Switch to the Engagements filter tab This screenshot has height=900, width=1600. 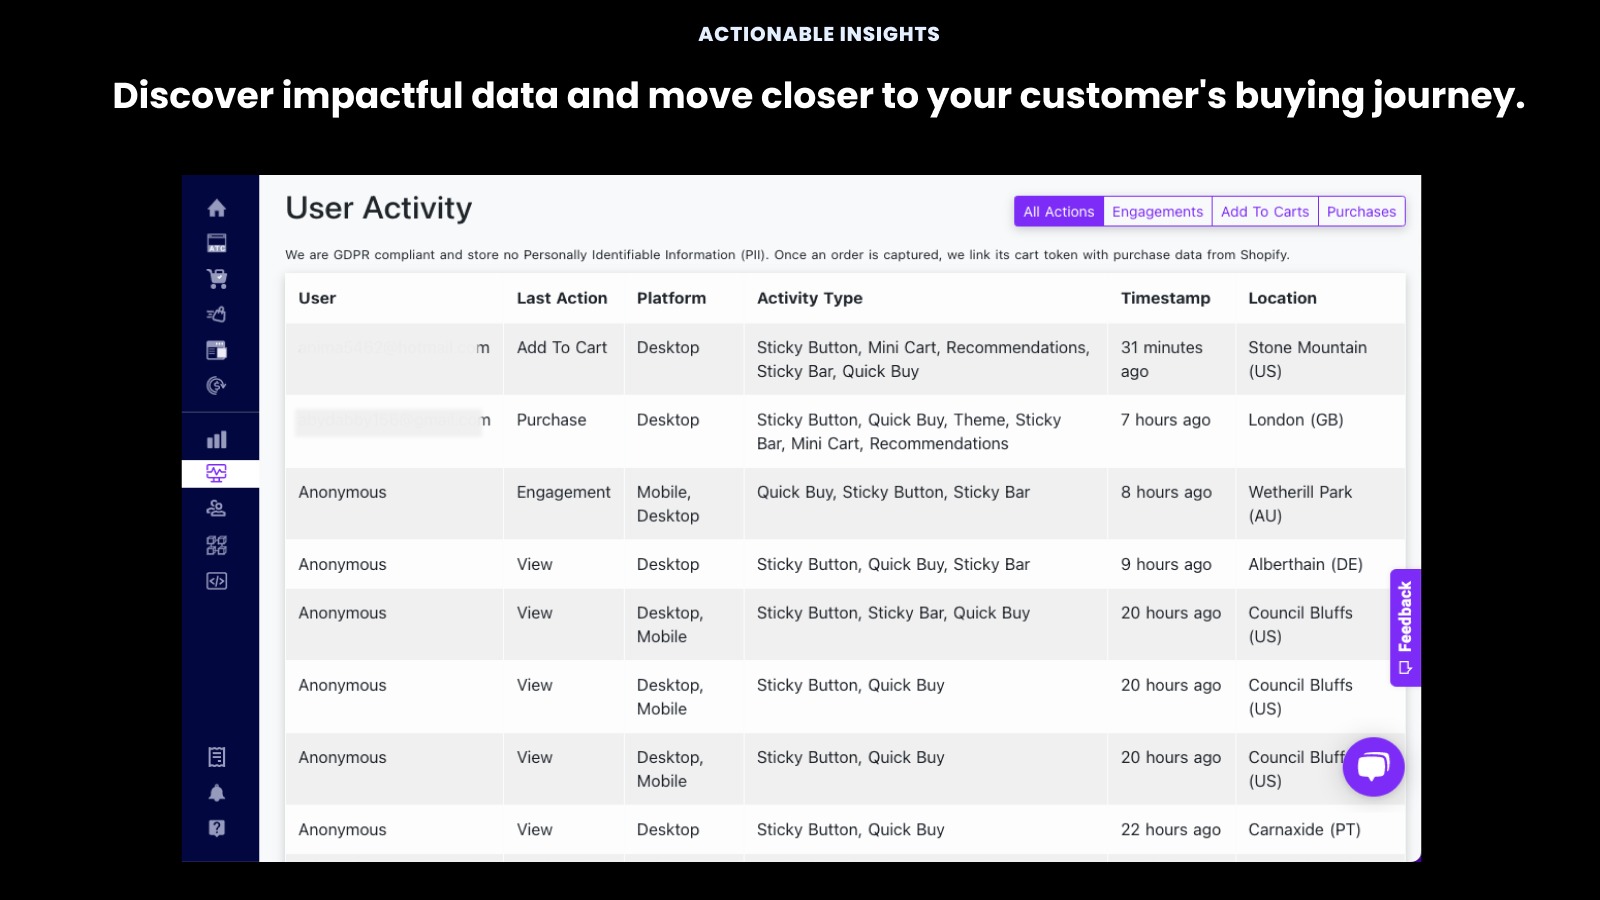click(1157, 211)
